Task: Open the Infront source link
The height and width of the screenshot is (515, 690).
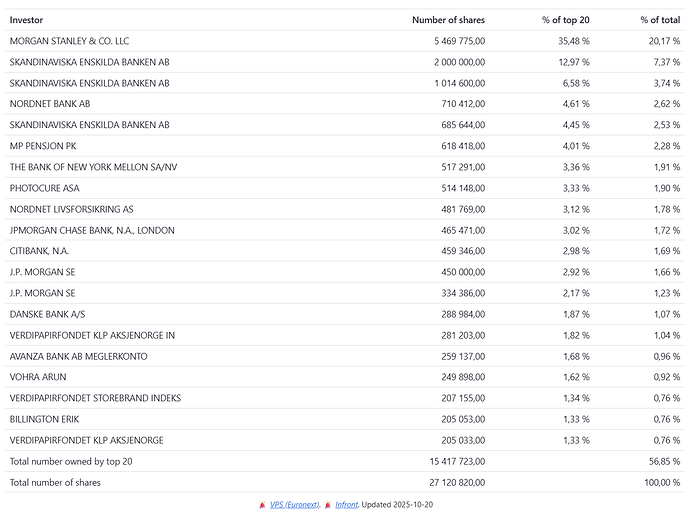Action: click(346, 505)
